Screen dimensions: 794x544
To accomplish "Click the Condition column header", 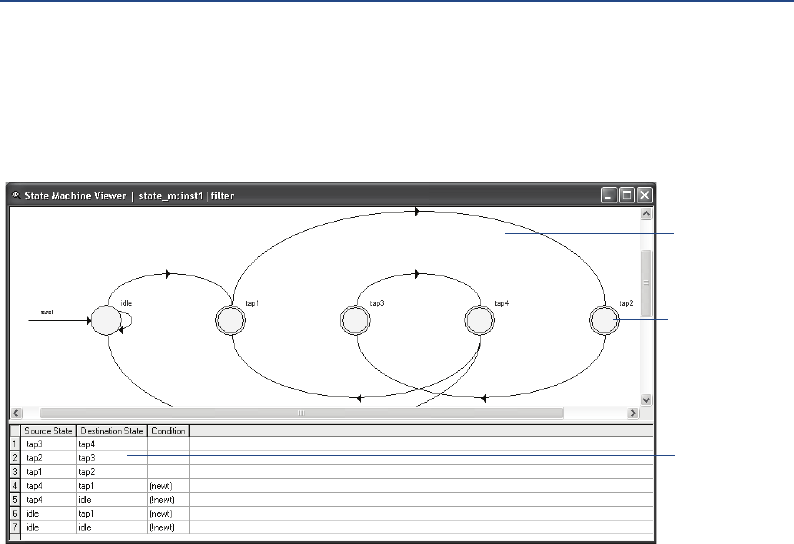I will pyautogui.click(x=167, y=431).
